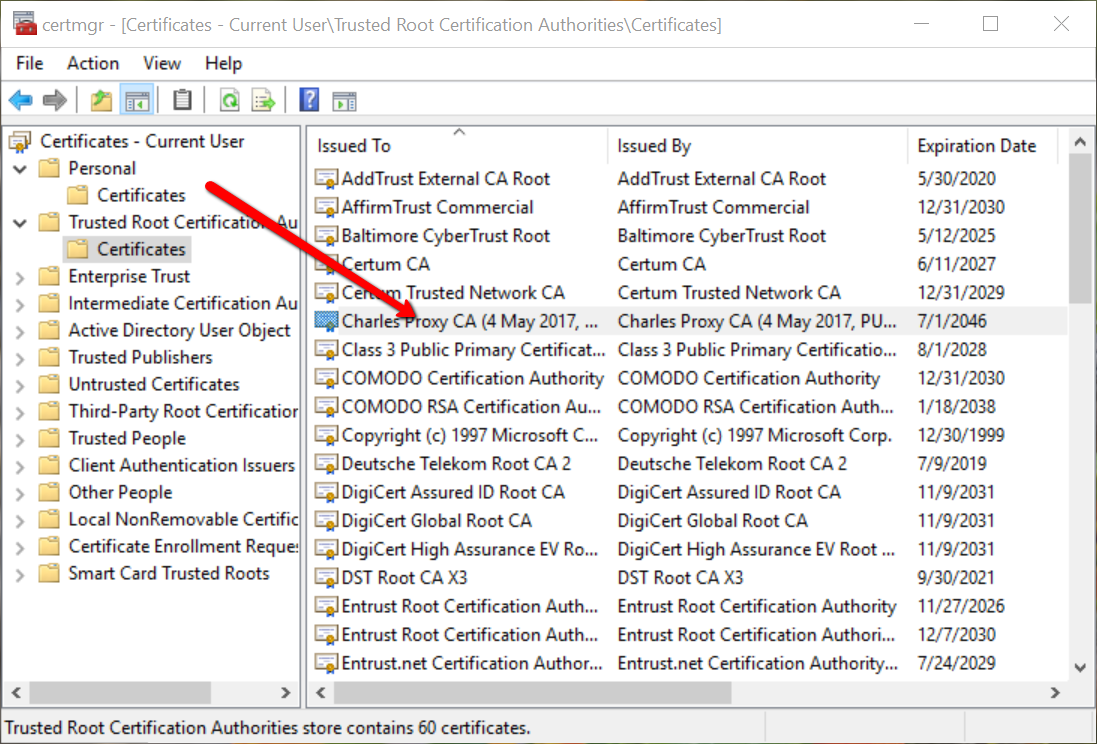Click the Enterprise Trust folder icon
This screenshot has height=744, width=1097.
coord(49,276)
